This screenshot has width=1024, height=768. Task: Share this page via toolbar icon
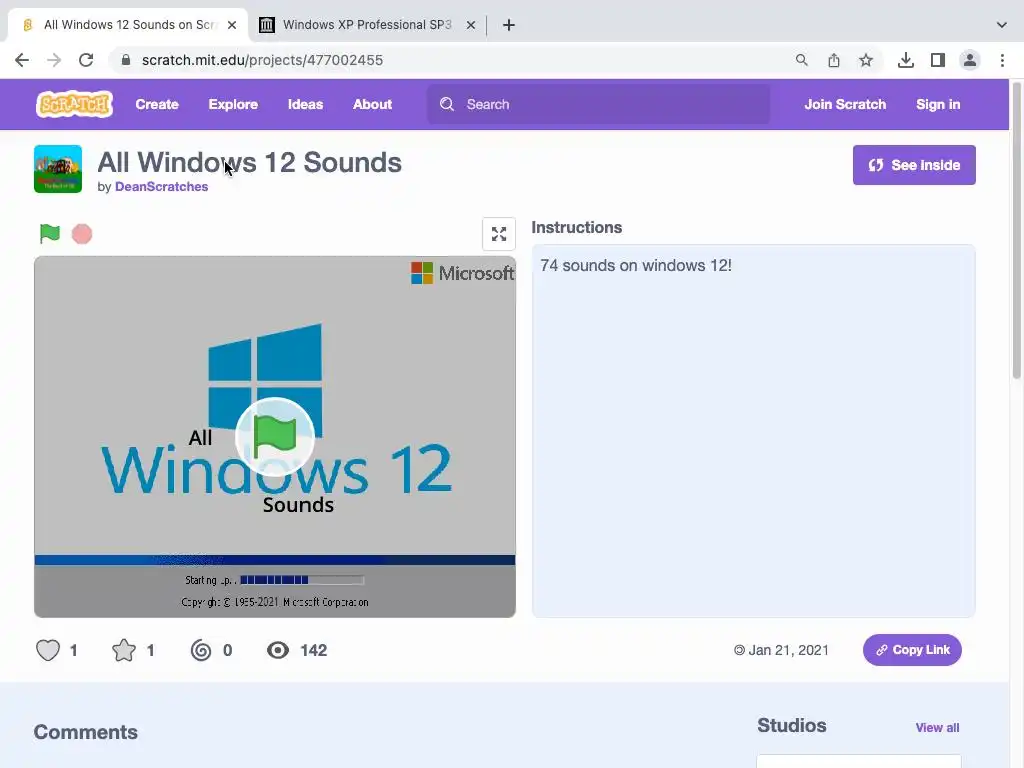(x=834, y=60)
